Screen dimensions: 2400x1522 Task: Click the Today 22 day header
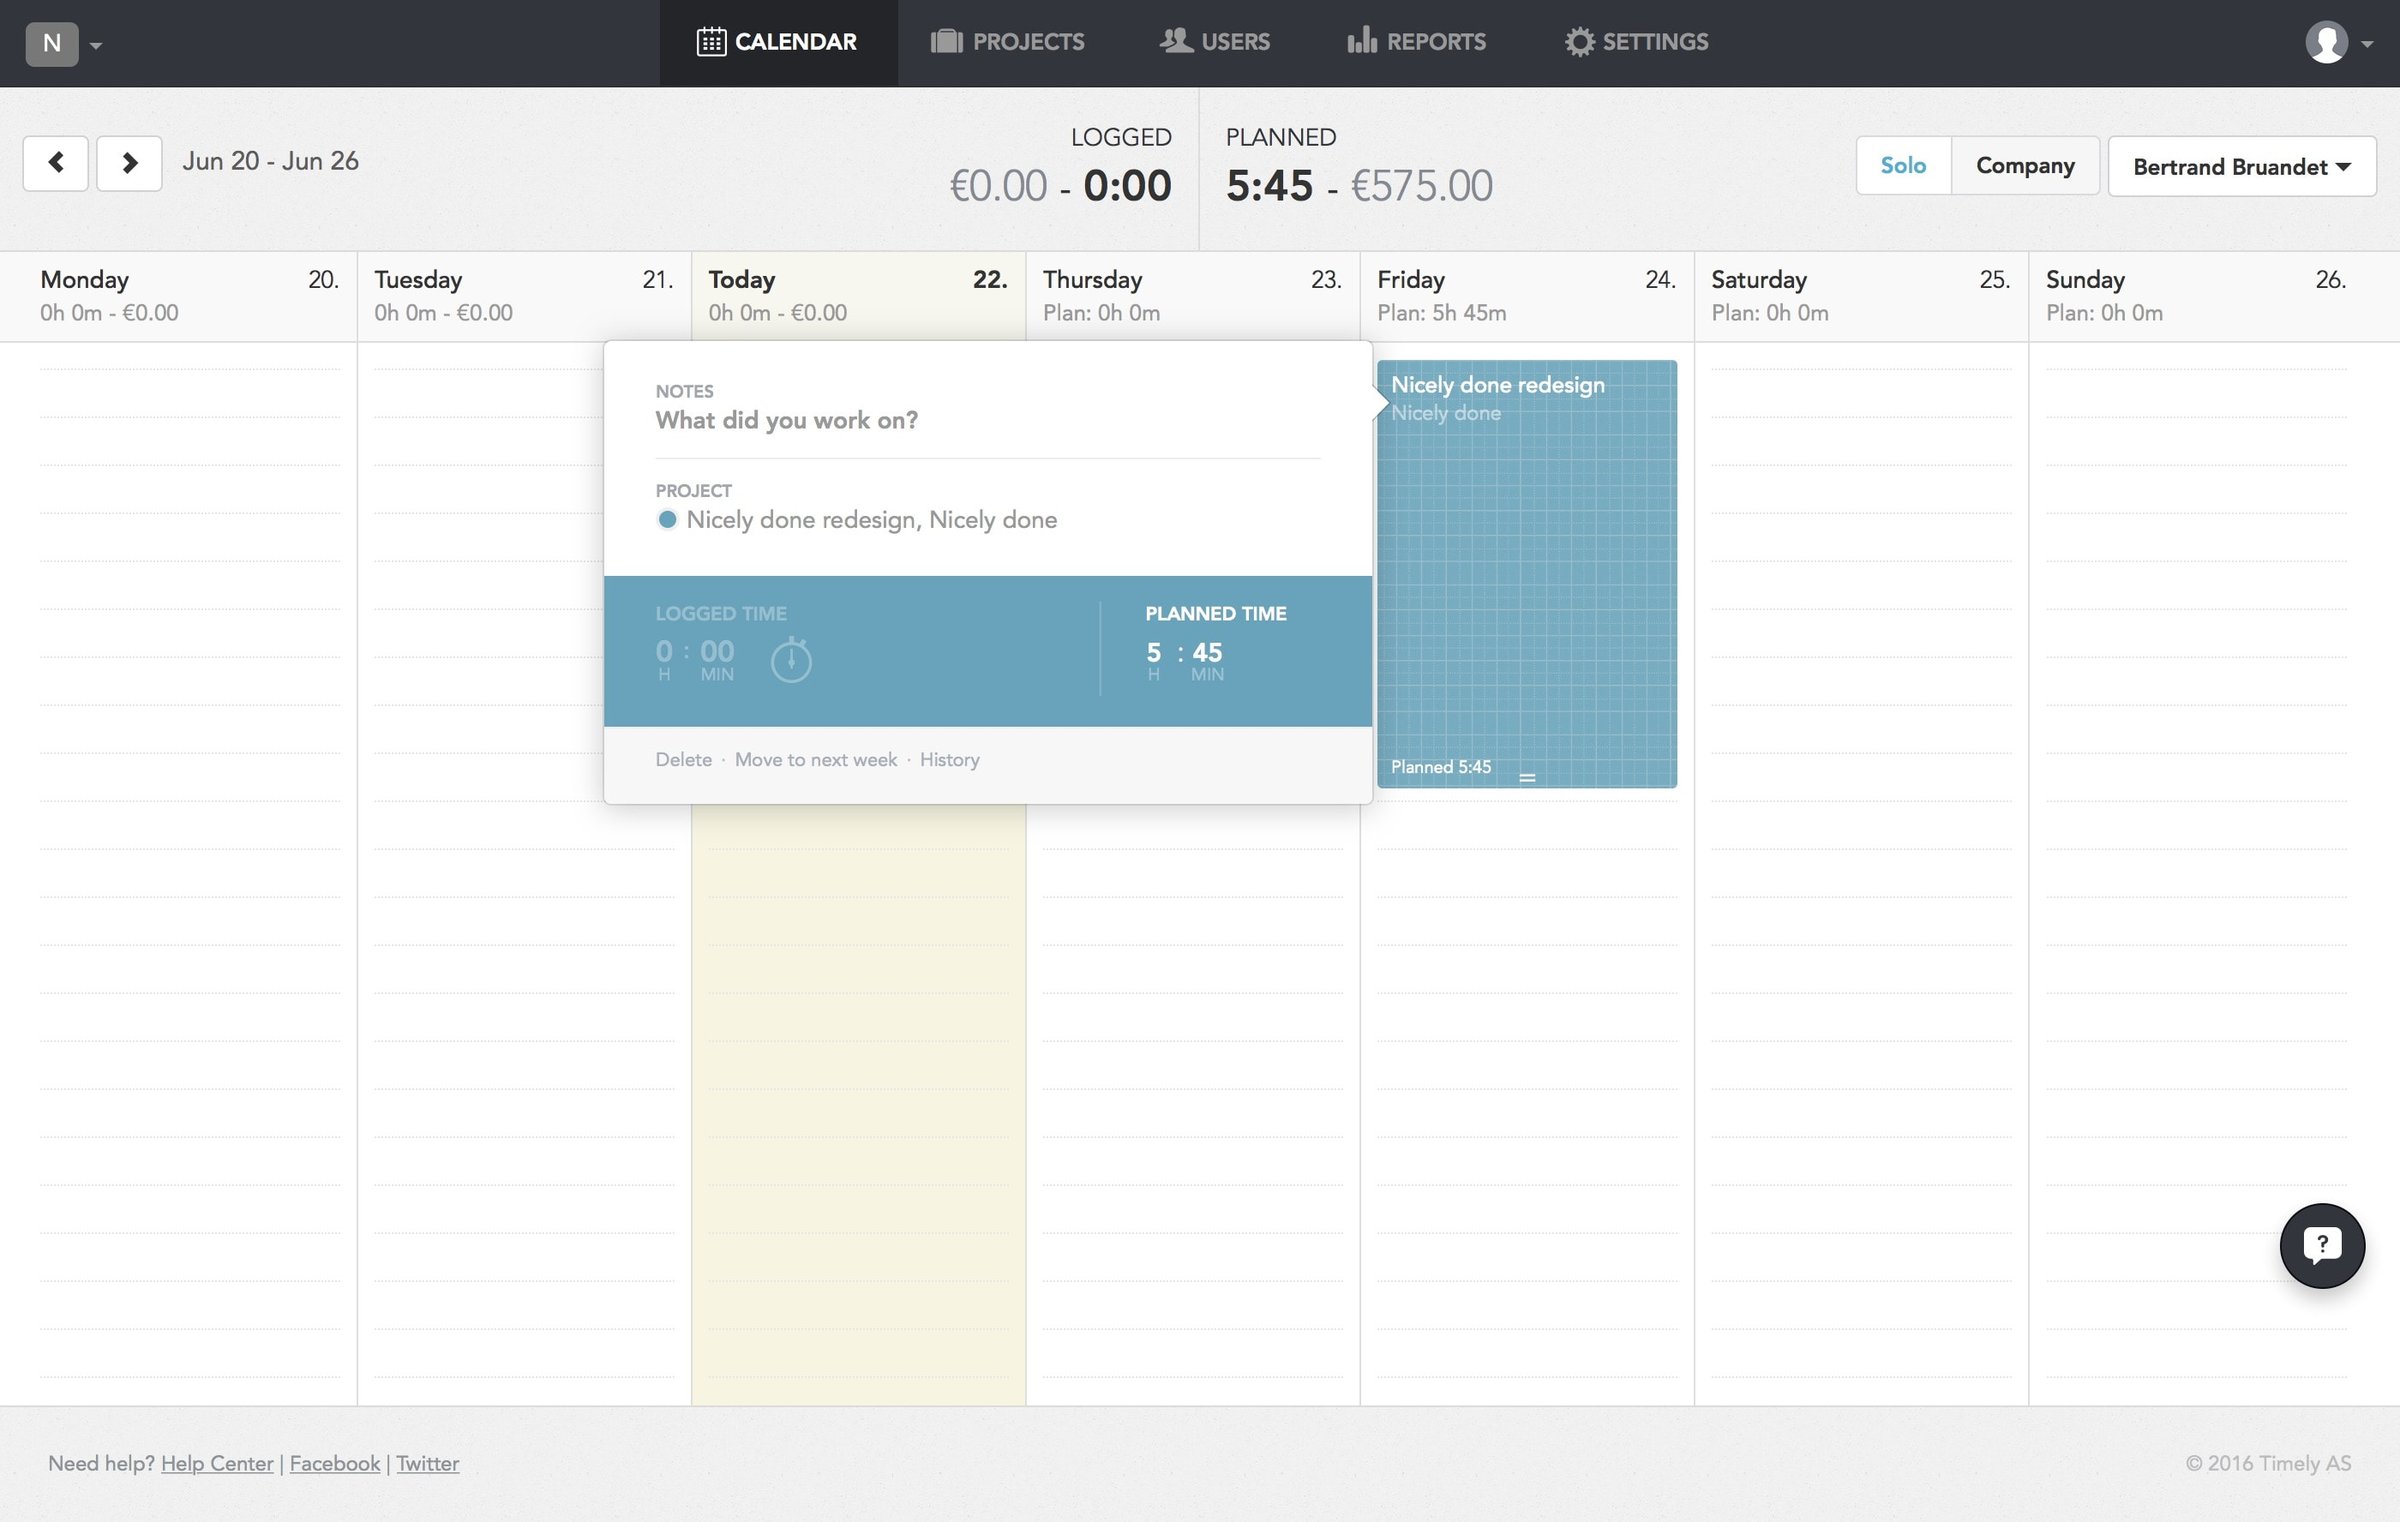[x=858, y=296]
